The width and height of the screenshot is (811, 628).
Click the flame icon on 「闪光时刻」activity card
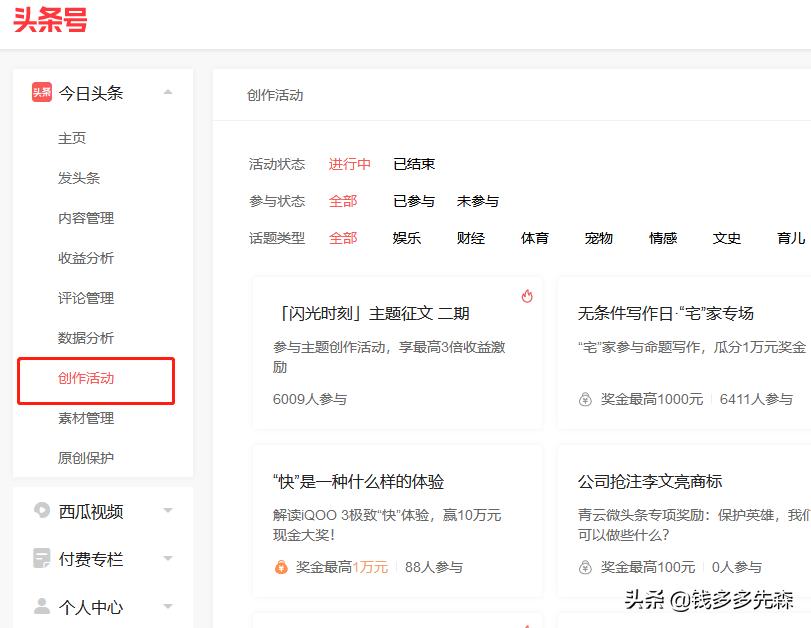(x=527, y=297)
